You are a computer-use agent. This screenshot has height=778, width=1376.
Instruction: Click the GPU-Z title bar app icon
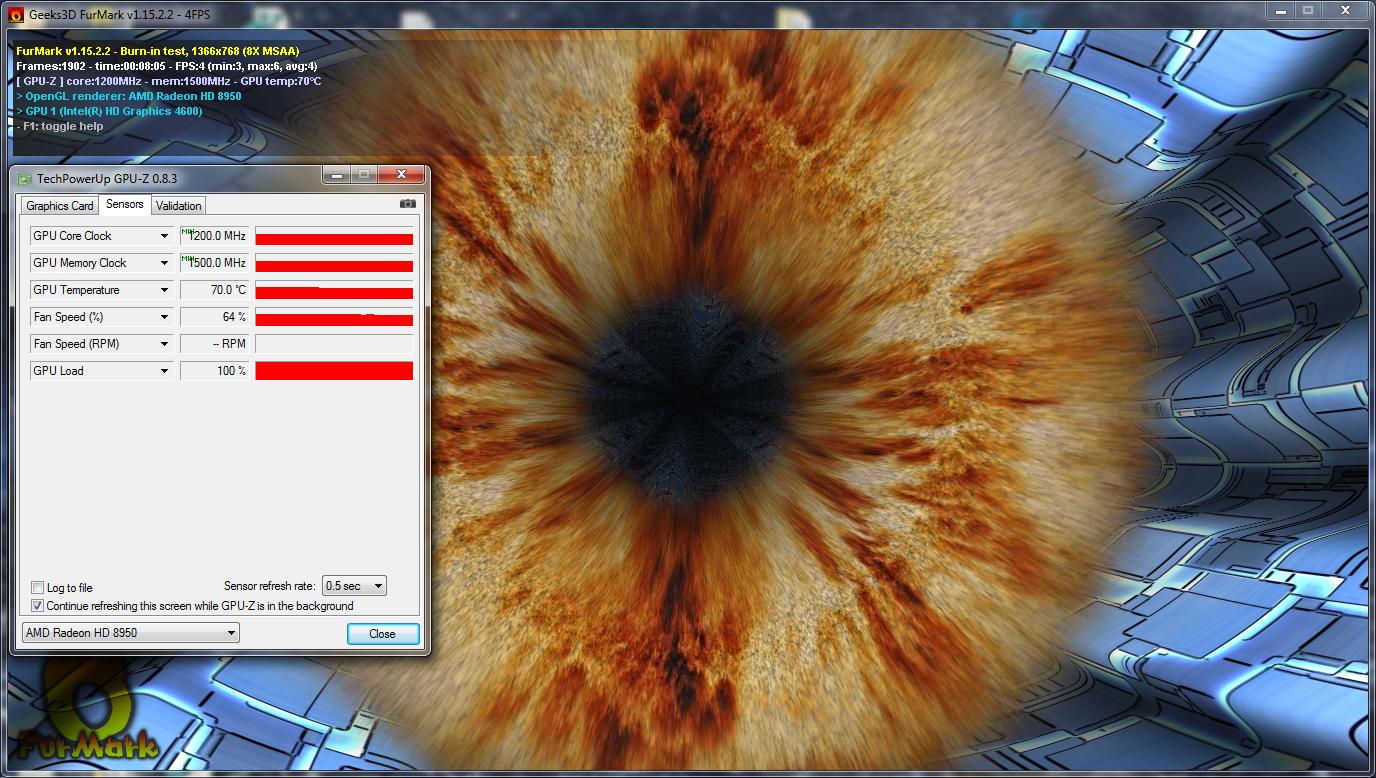[x=24, y=179]
